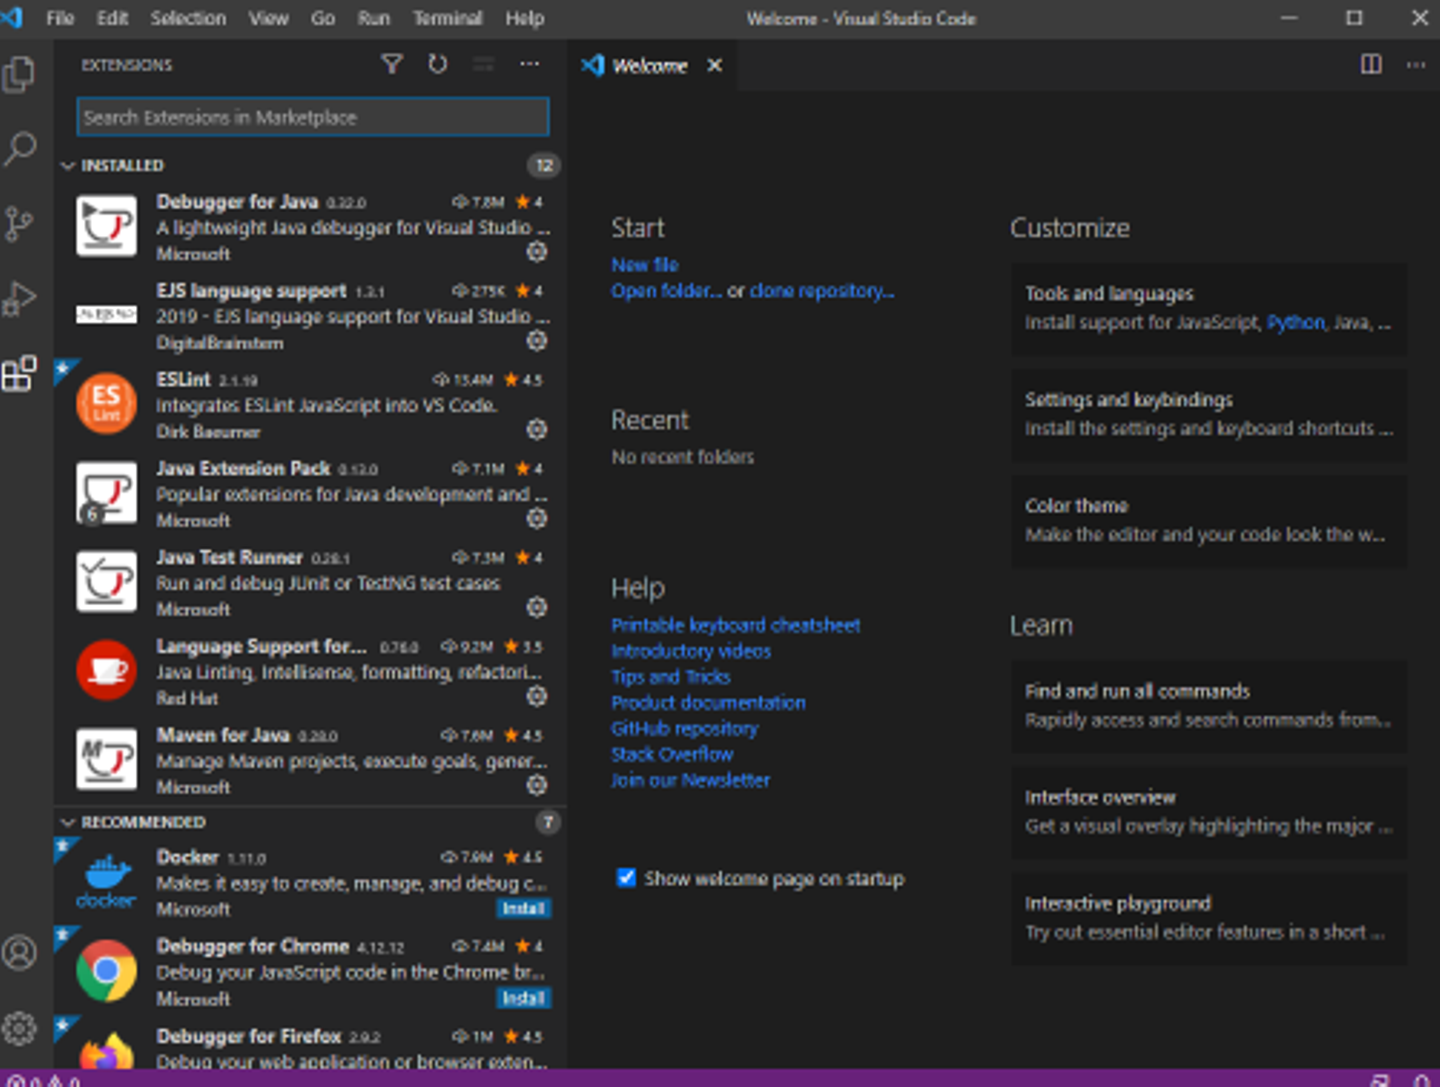This screenshot has height=1087, width=1440.
Task: Install the Docker extension
Action: pyautogui.click(x=523, y=909)
